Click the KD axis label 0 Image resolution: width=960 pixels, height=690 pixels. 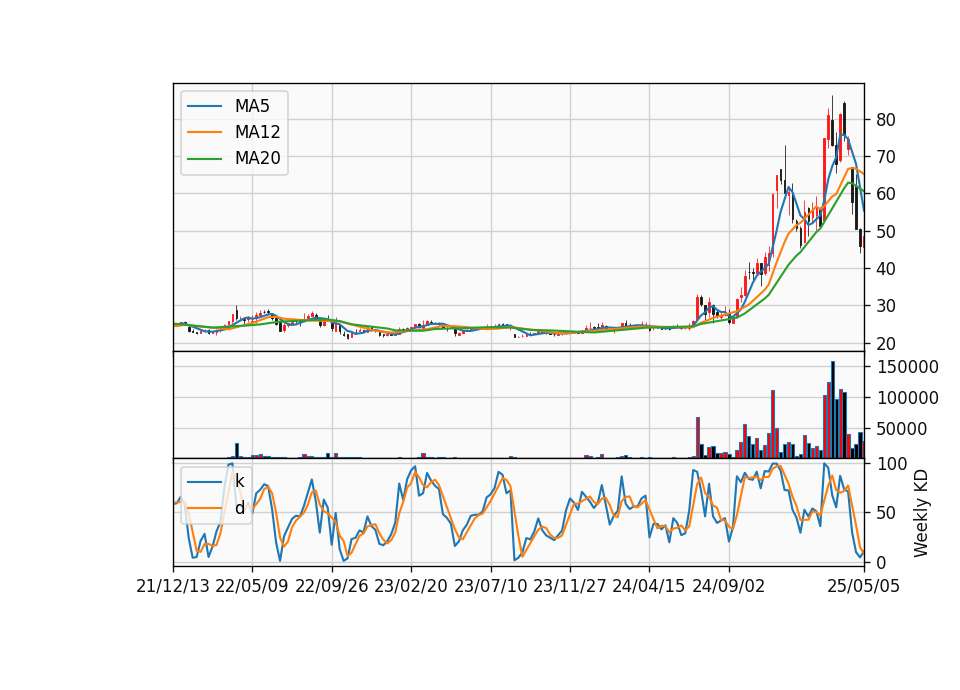[x=882, y=562]
